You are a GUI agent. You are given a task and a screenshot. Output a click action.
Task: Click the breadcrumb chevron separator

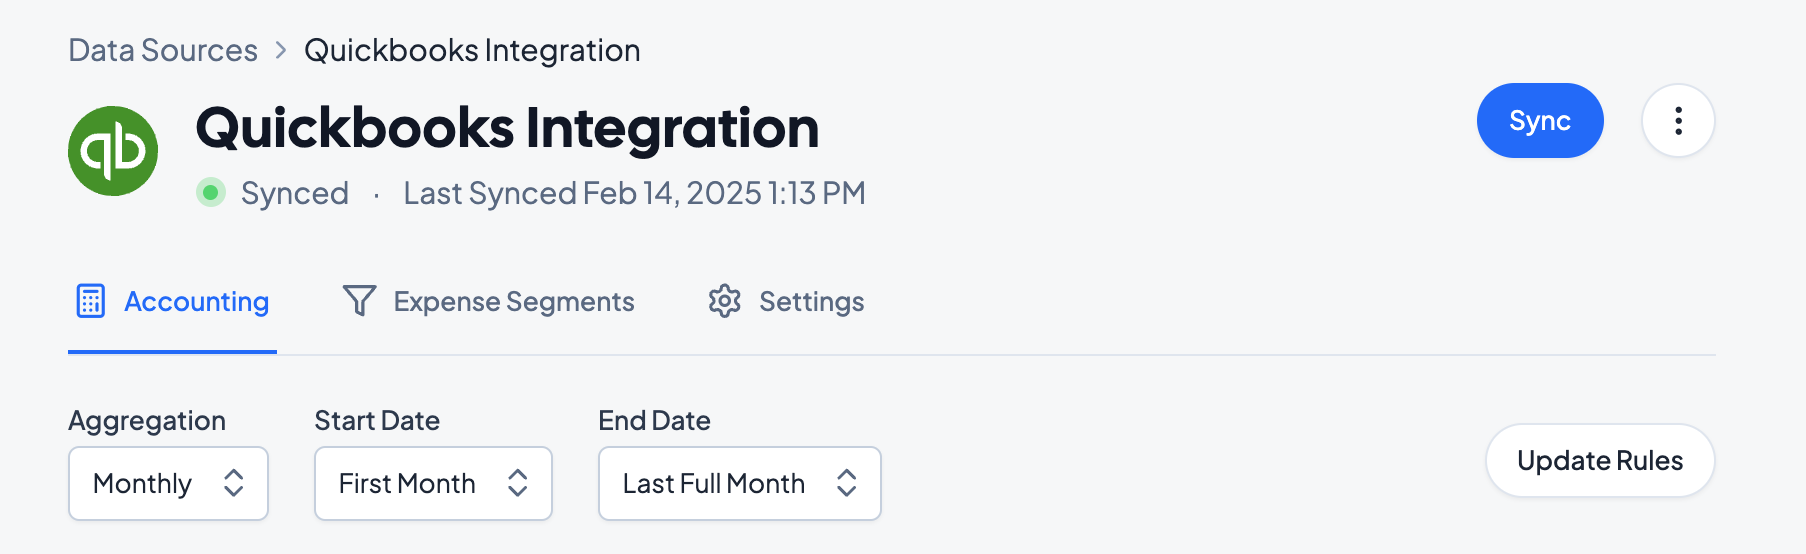[281, 50]
